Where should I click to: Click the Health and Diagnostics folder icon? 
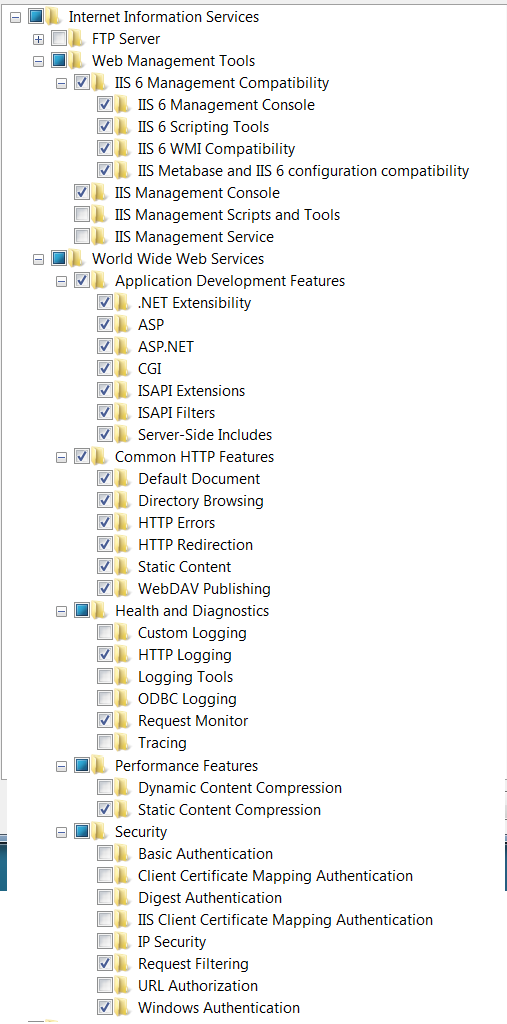coord(100,611)
